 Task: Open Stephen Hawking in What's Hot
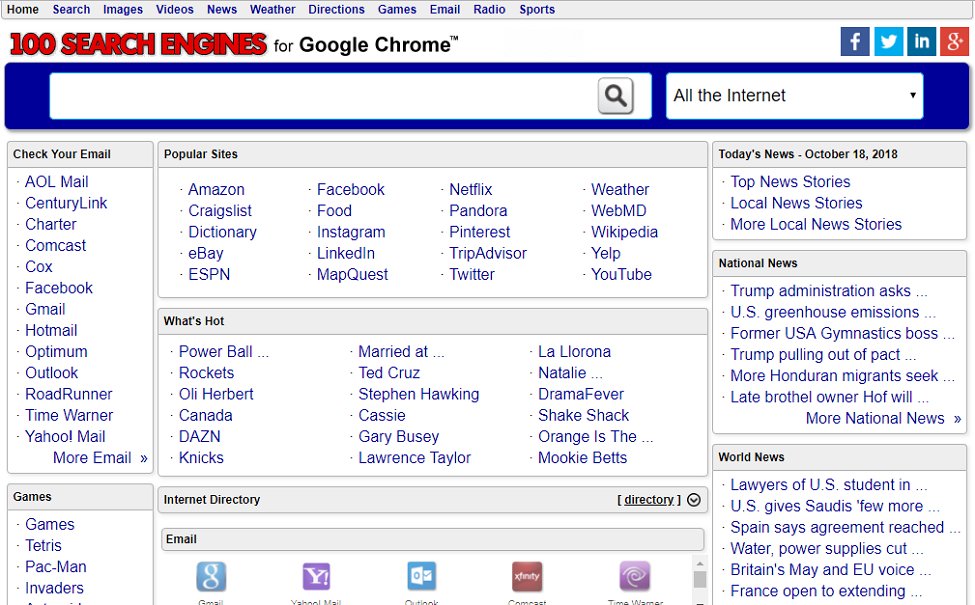point(419,394)
